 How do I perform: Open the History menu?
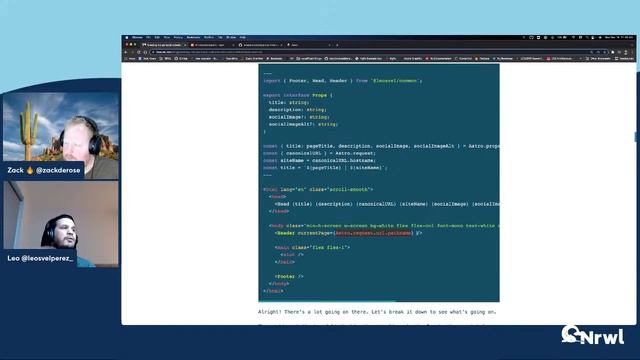(178, 37)
